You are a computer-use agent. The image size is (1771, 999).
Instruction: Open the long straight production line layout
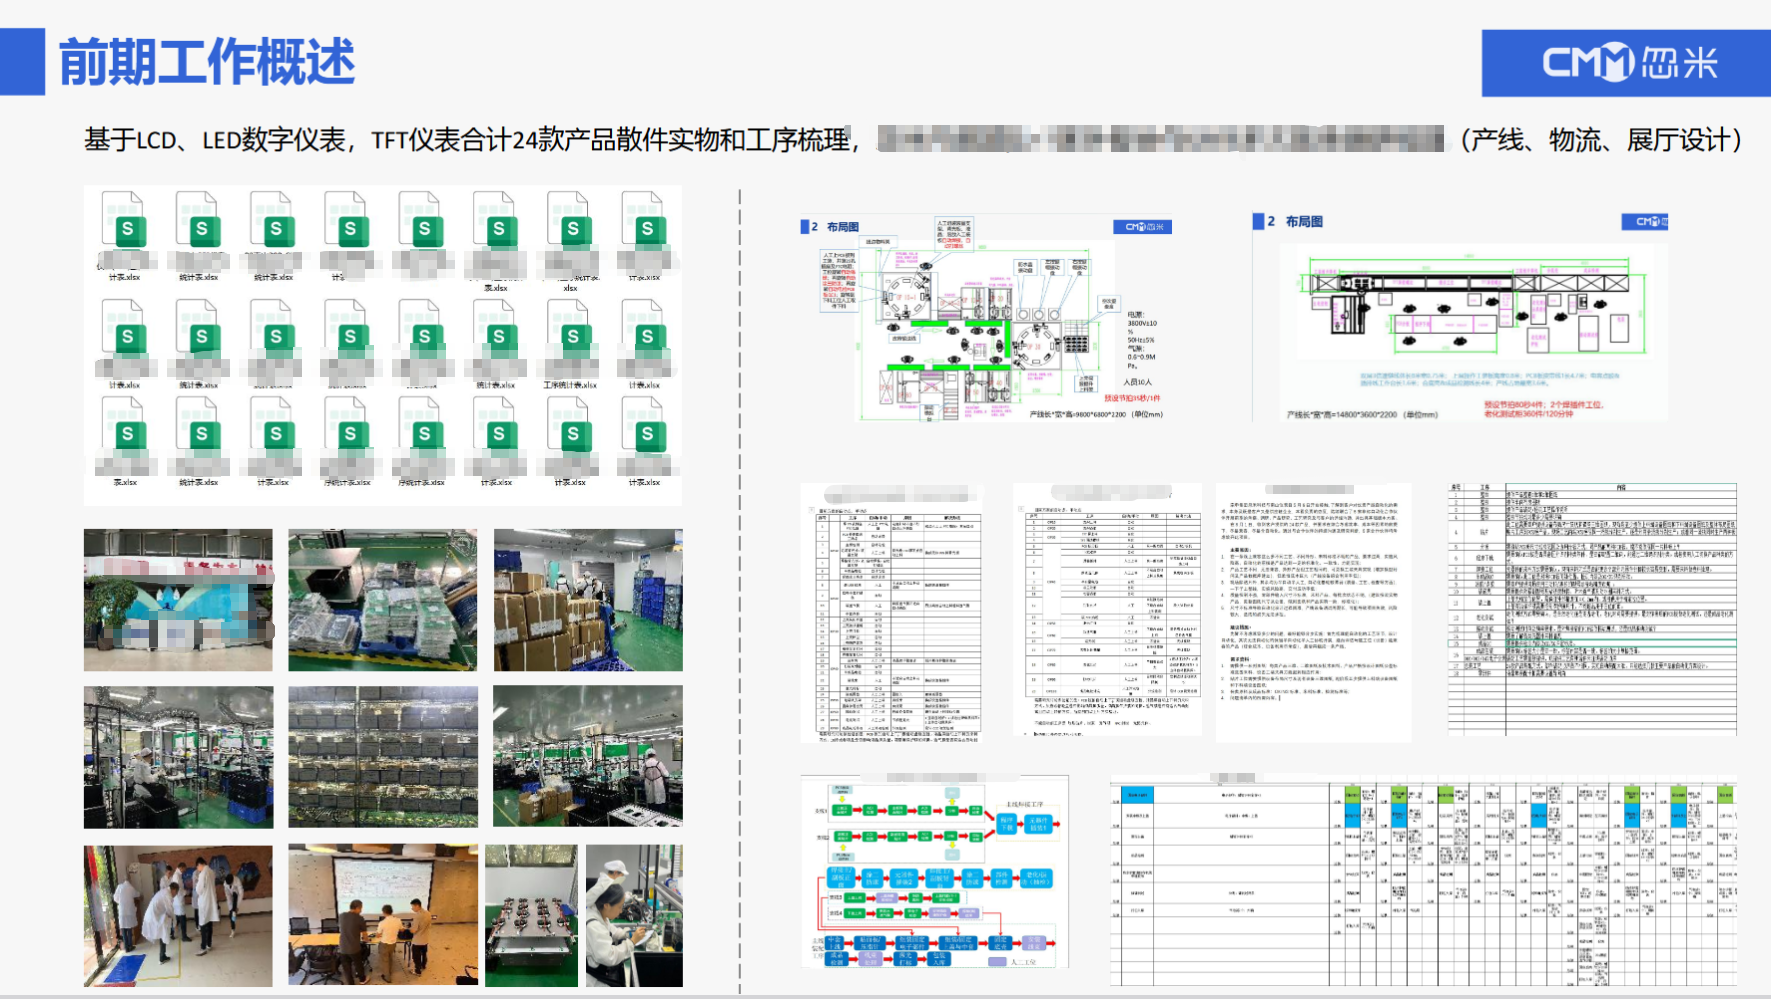click(1460, 320)
